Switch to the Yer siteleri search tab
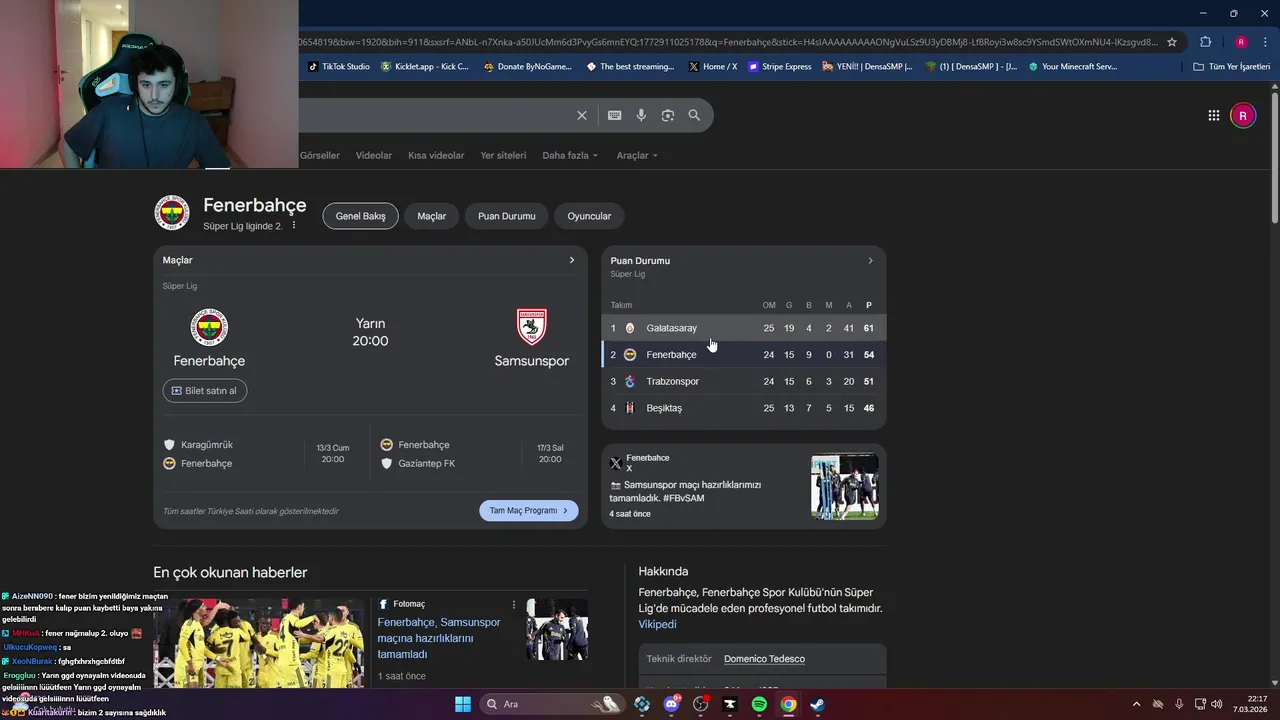Viewport: 1280px width, 720px height. (503, 155)
